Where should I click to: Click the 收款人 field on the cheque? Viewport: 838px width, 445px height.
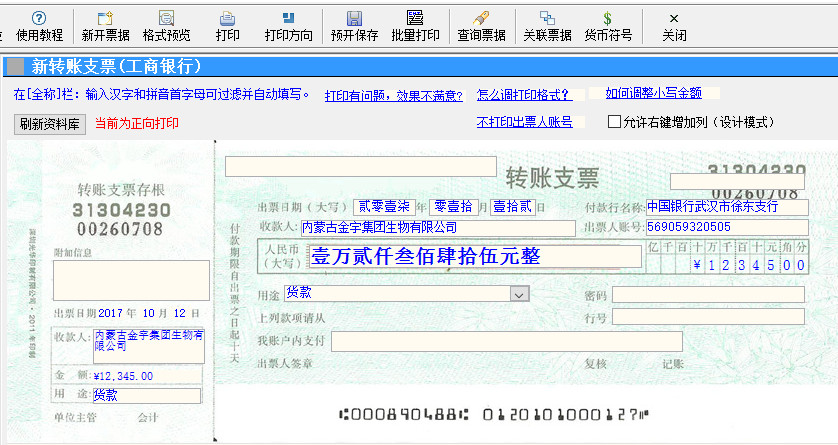(x=438, y=228)
